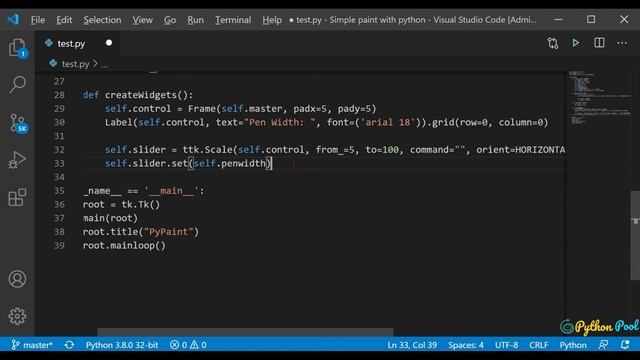Change file encoding UTF-8
This screenshot has width=640, height=360.
click(506, 345)
